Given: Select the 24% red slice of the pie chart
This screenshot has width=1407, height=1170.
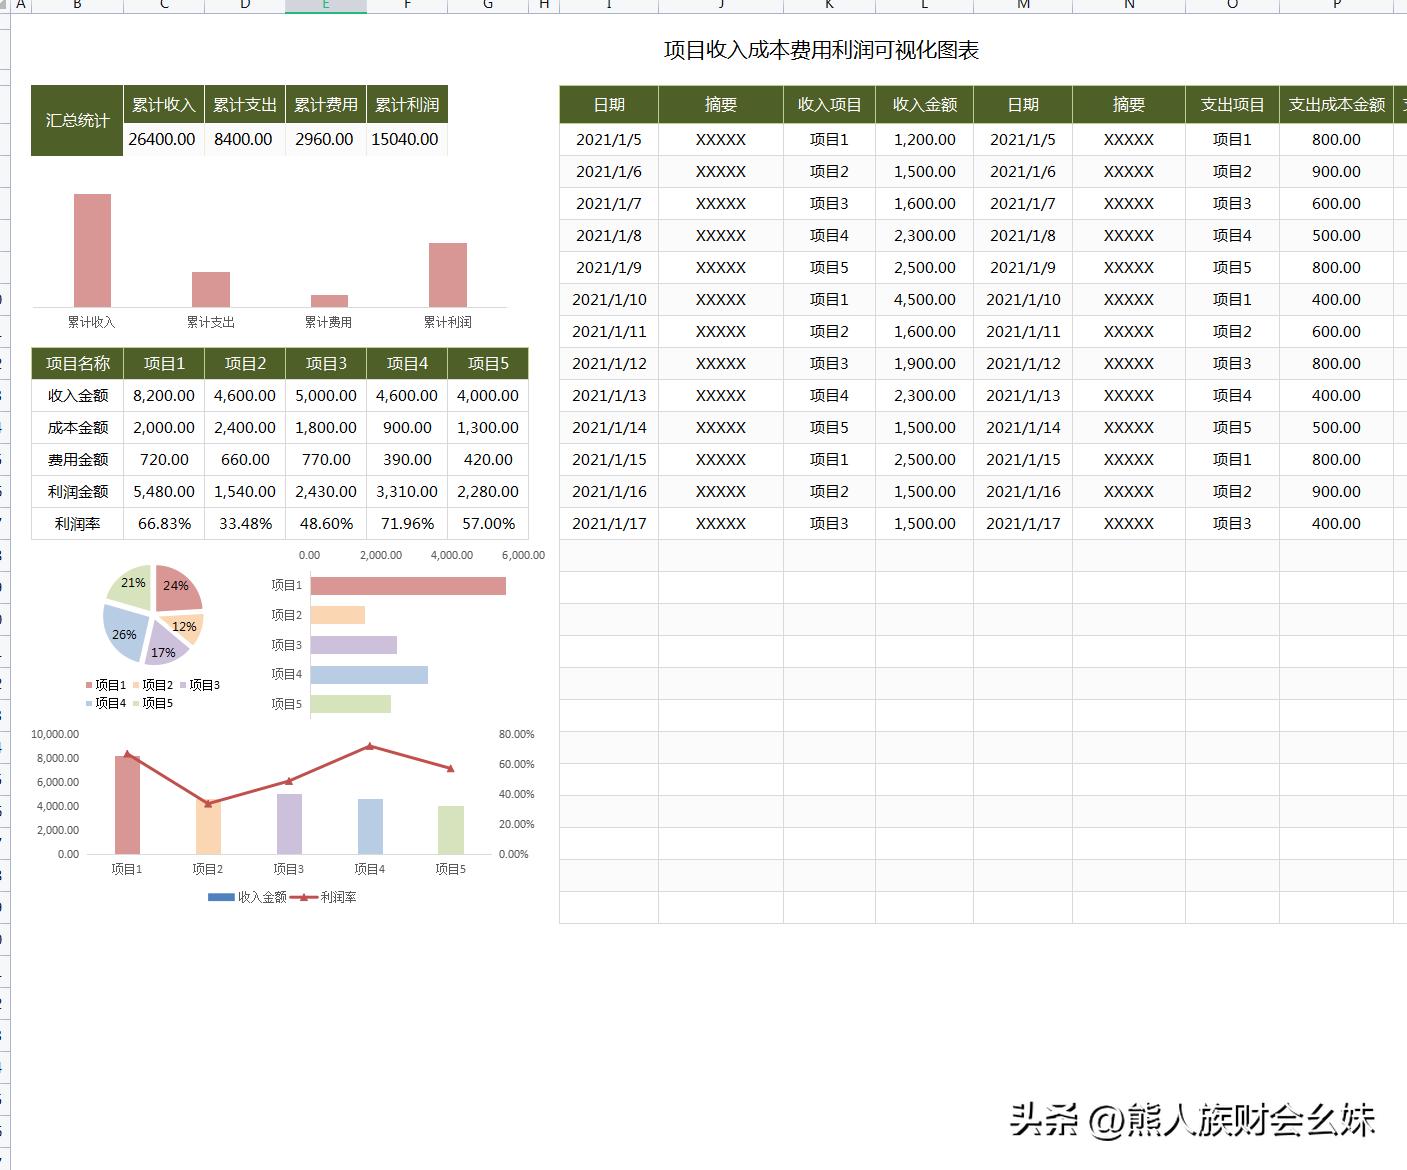Looking at the screenshot, I should 175,587.
